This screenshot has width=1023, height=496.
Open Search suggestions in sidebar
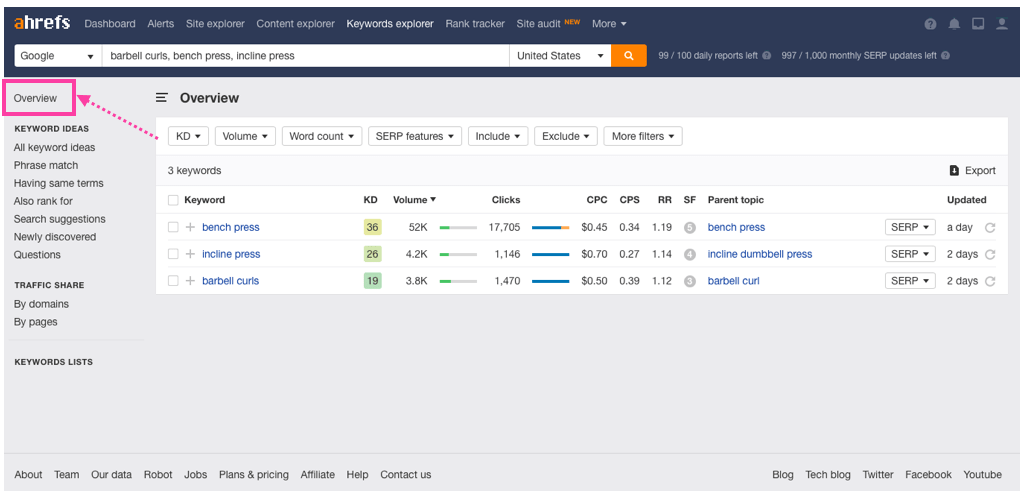[59, 219]
